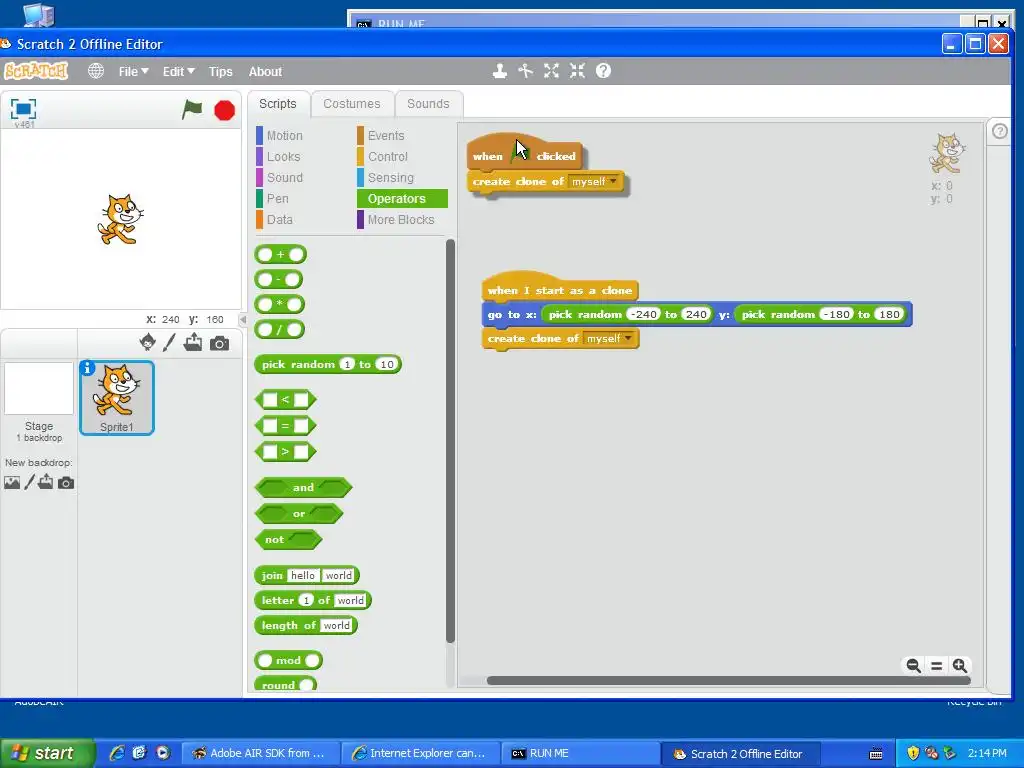
Task: Choose new sprite from library icon
Action: (x=148, y=342)
